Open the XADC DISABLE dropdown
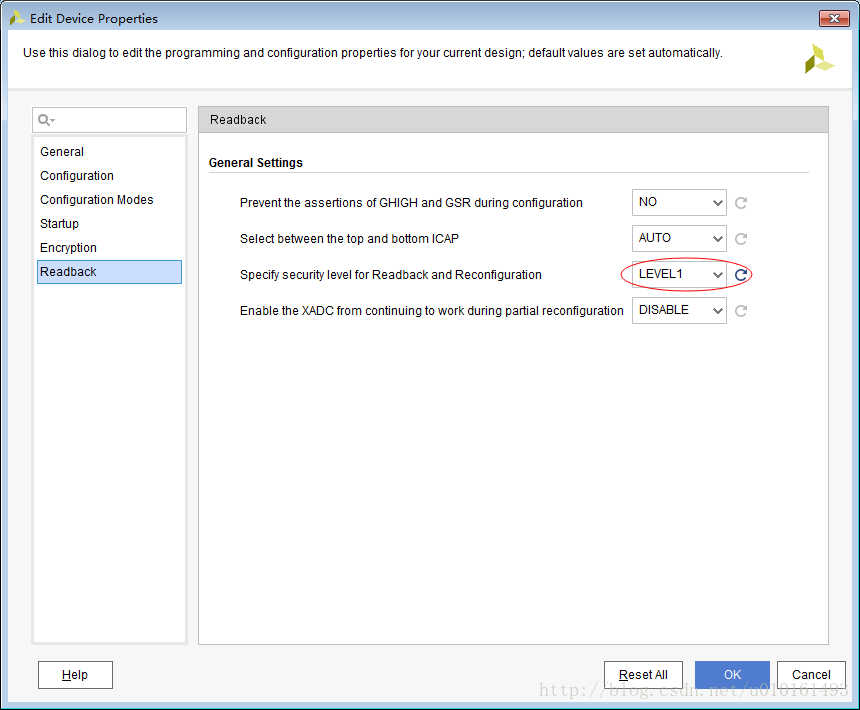The width and height of the screenshot is (860, 710). pos(679,311)
